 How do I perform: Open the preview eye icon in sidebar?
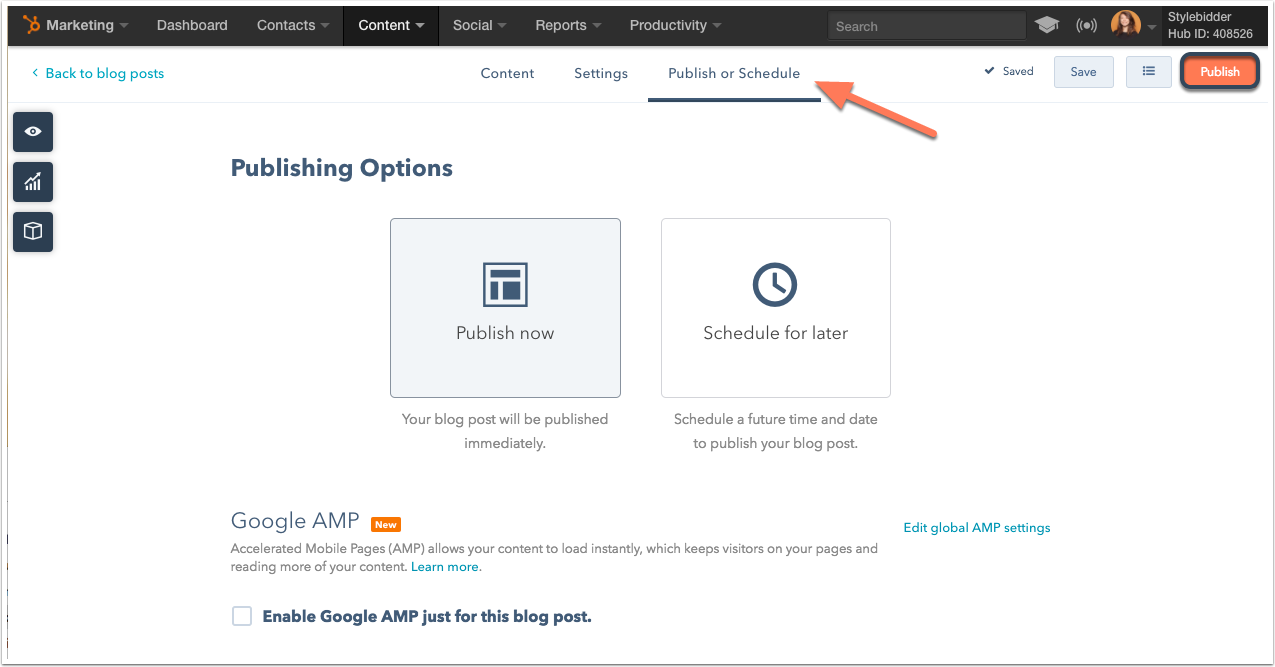(x=33, y=132)
